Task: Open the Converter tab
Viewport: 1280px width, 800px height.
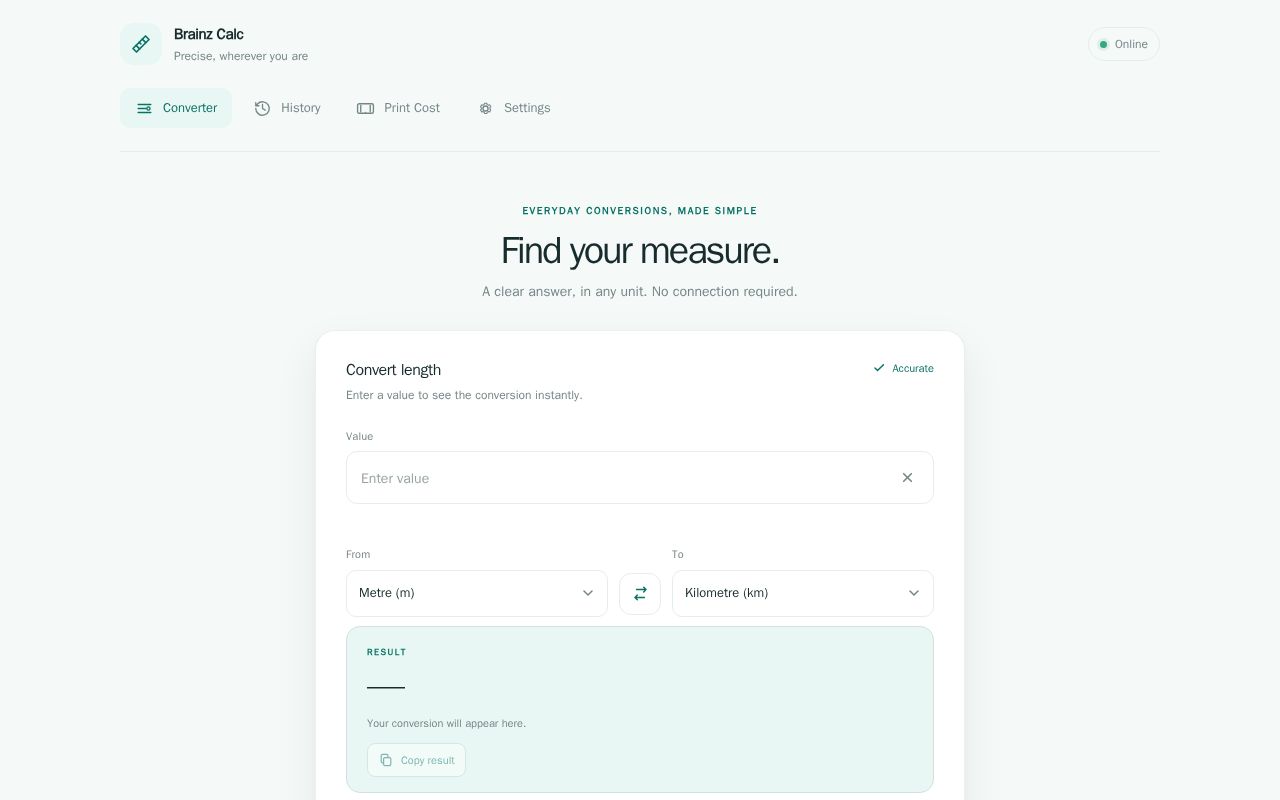Action: [x=176, y=108]
